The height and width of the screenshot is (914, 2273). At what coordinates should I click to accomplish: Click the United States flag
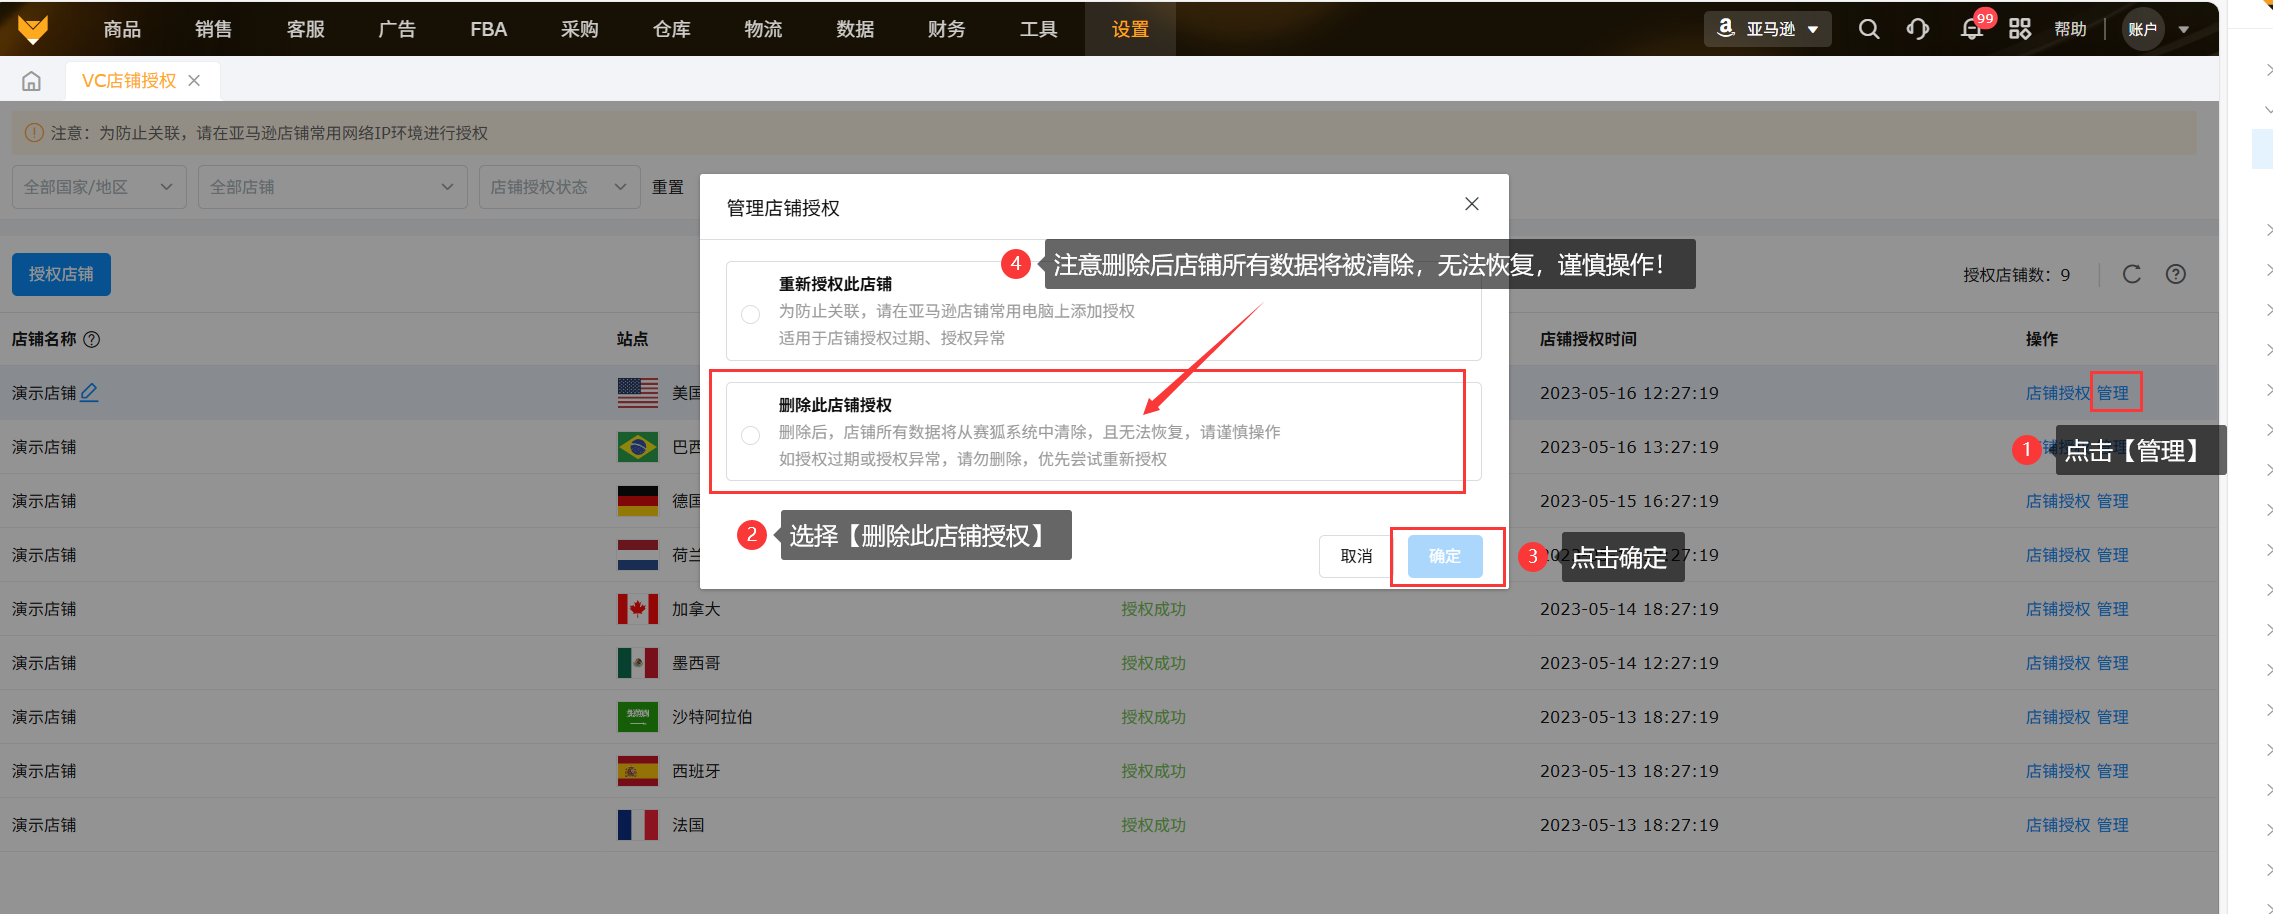[x=638, y=393]
